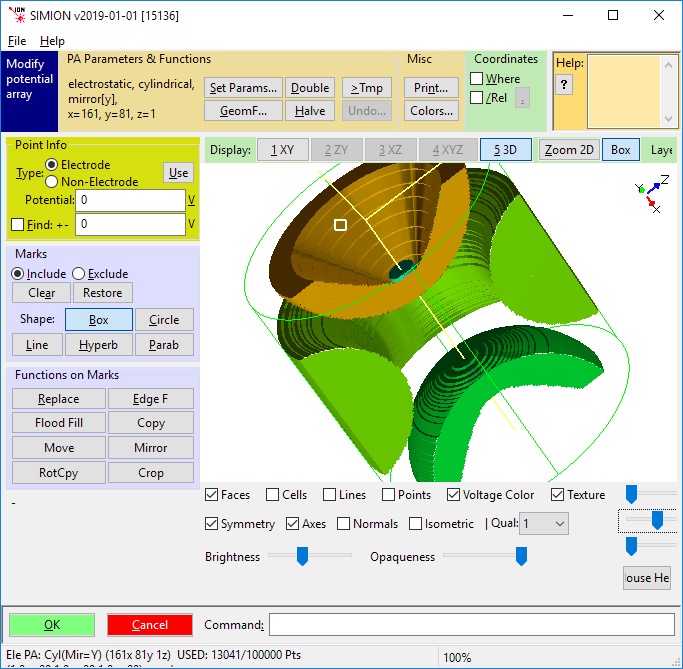This screenshot has height=669, width=683.
Task: Open the Colors settings
Action: coord(431,111)
